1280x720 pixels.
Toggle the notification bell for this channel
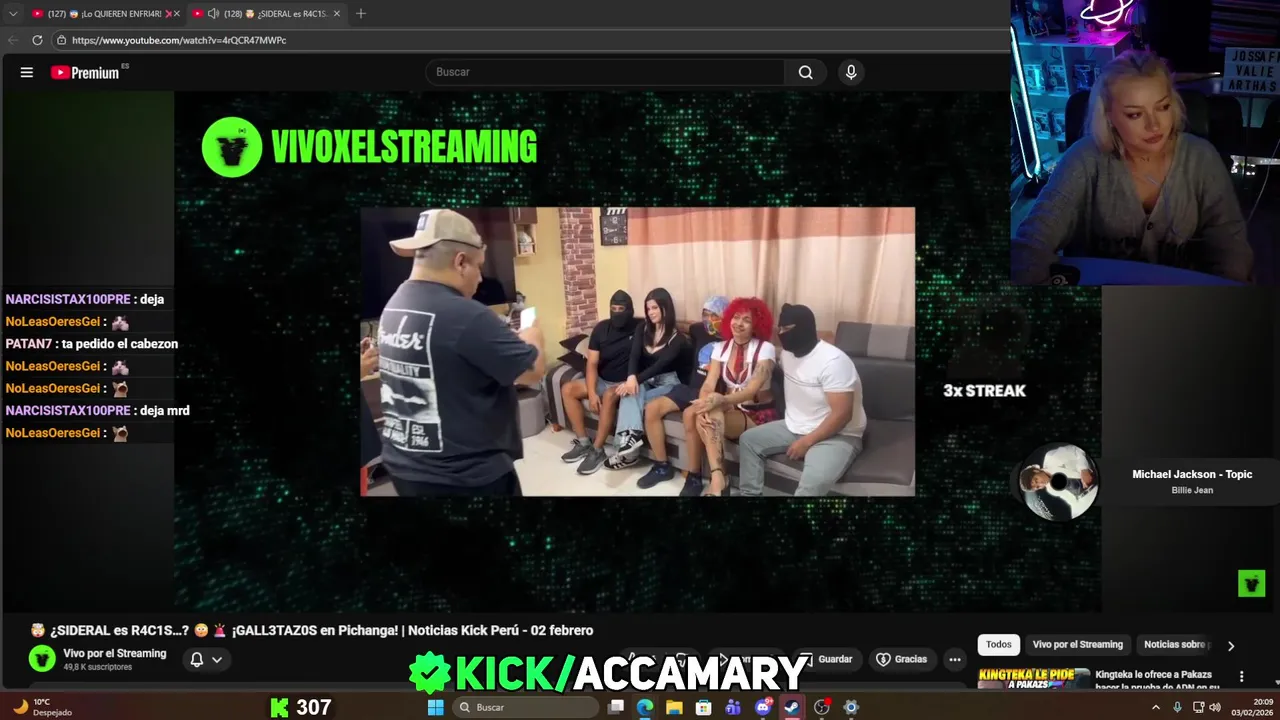(x=197, y=659)
